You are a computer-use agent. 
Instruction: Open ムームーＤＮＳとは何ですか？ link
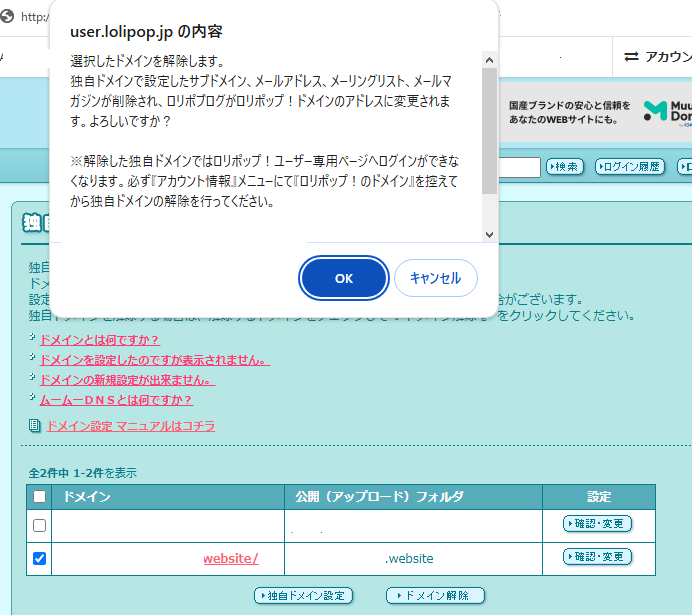click(116, 400)
